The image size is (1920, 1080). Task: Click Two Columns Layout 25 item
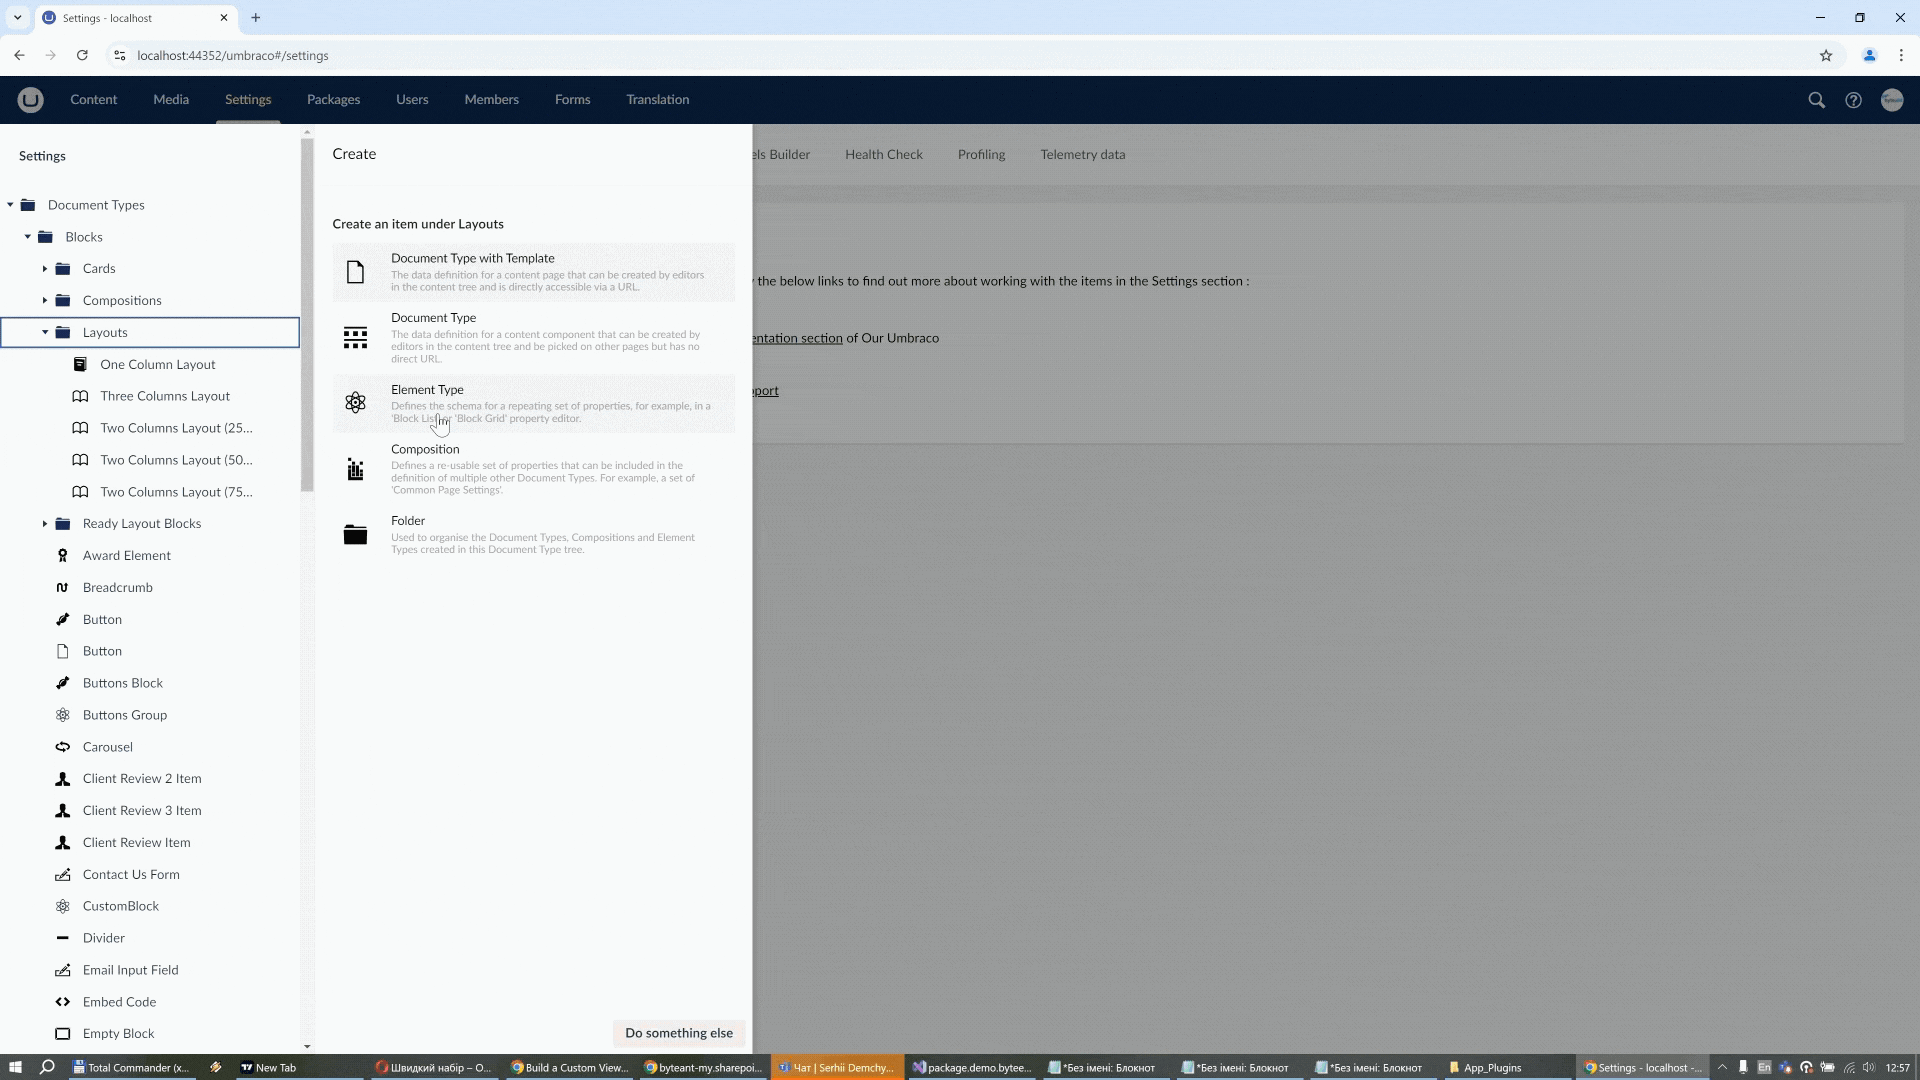(177, 426)
